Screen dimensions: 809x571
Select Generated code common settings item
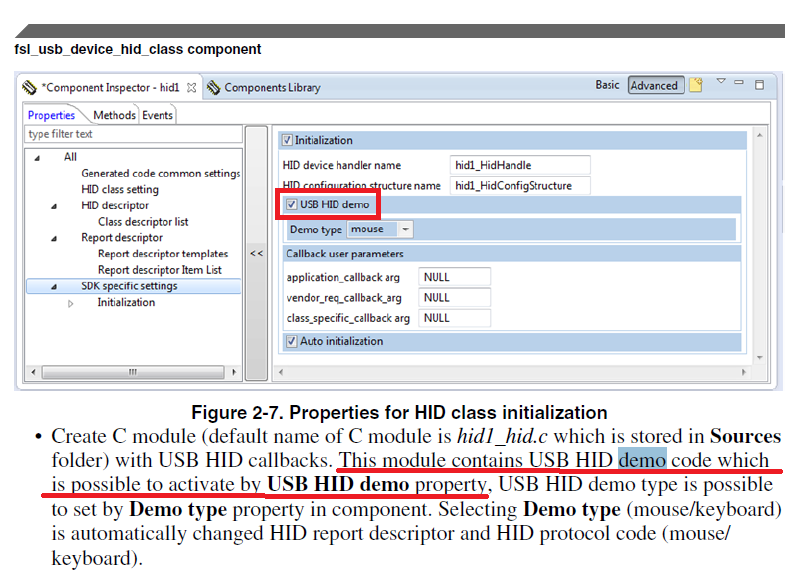click(160, 173)
